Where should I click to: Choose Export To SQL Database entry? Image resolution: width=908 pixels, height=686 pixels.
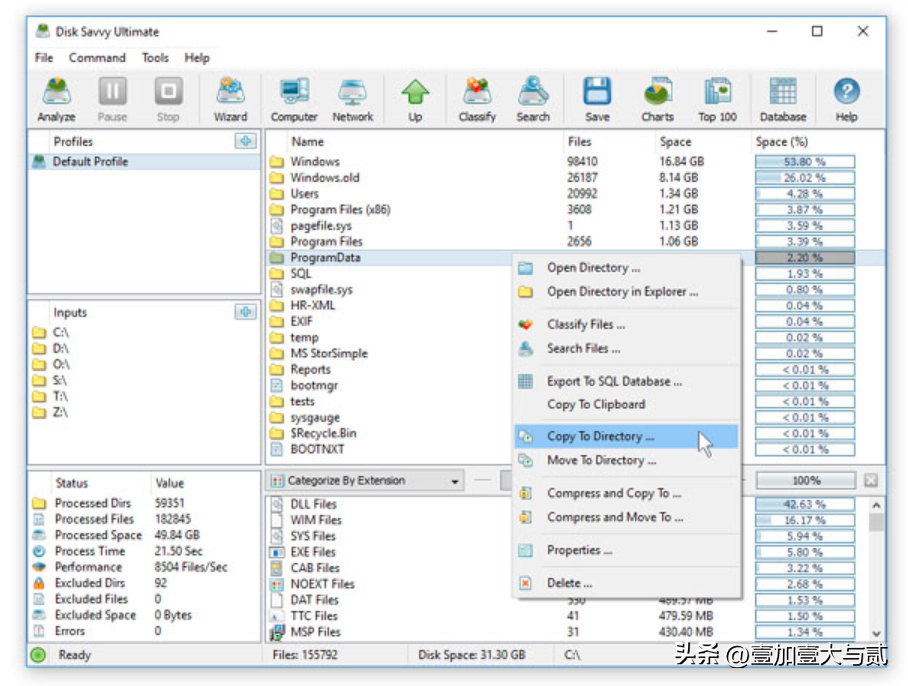tap(627, 381)
